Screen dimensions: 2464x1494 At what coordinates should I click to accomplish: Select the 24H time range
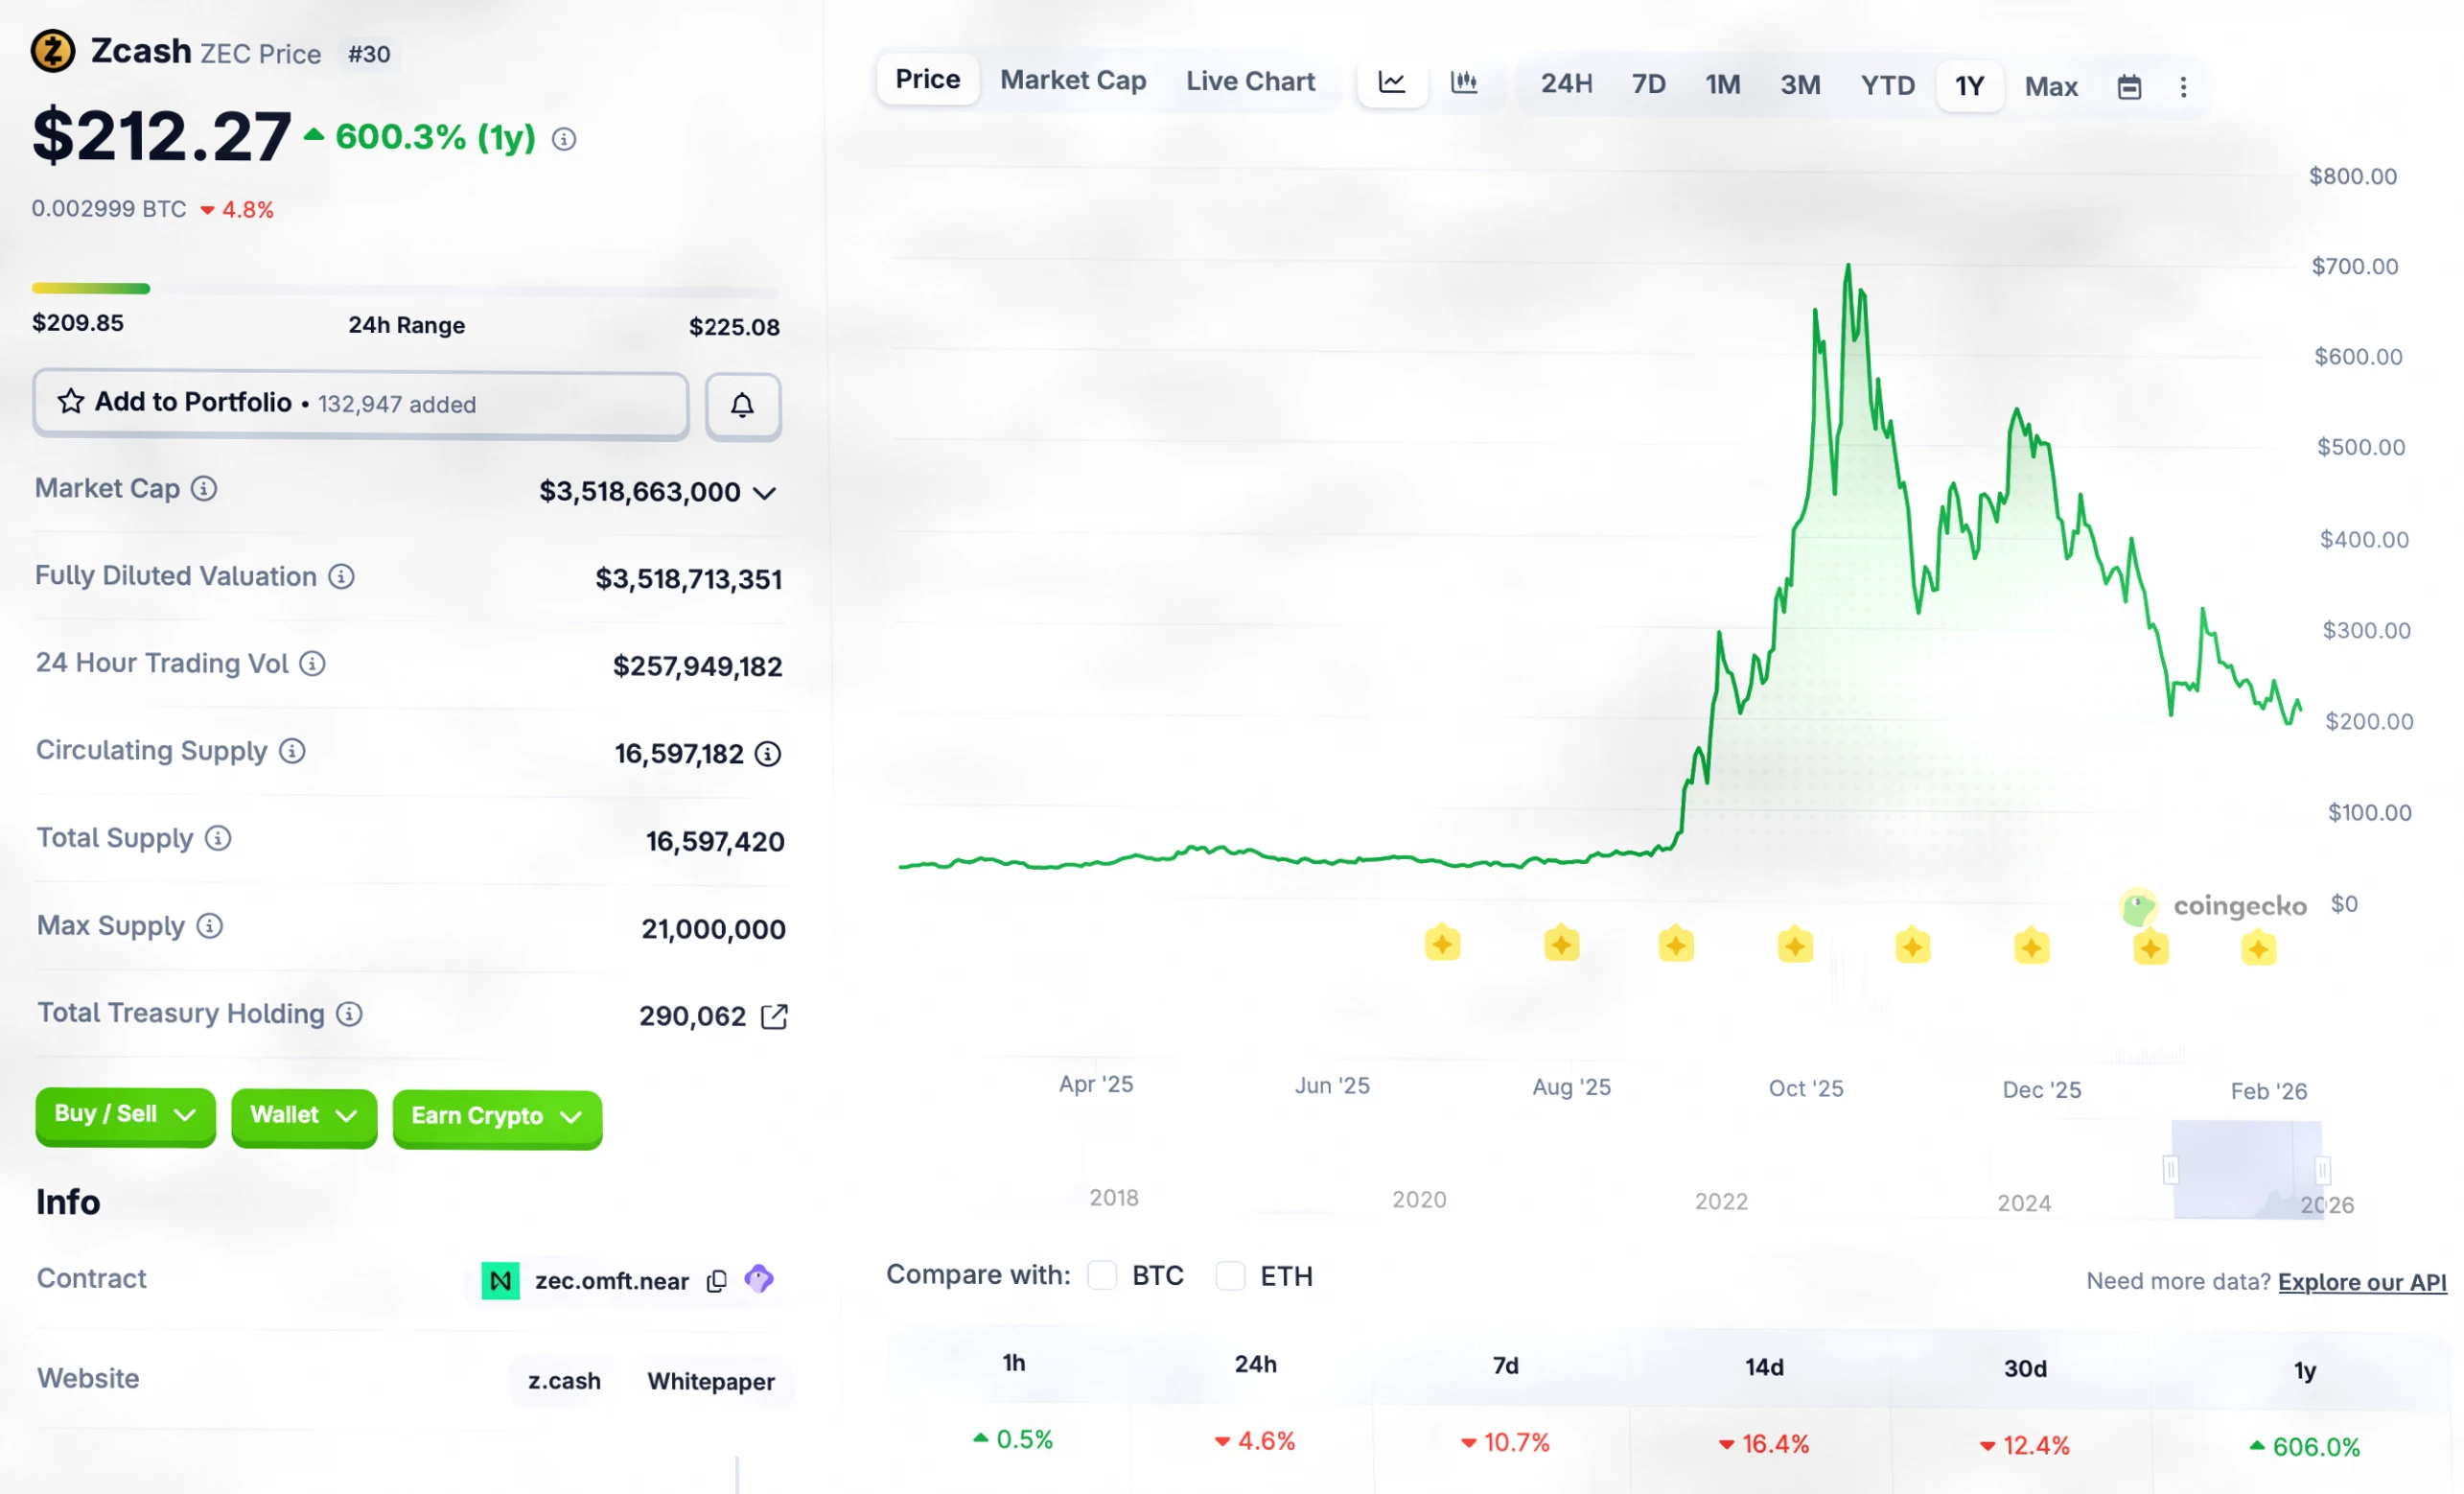click(x=1566, y=84)
